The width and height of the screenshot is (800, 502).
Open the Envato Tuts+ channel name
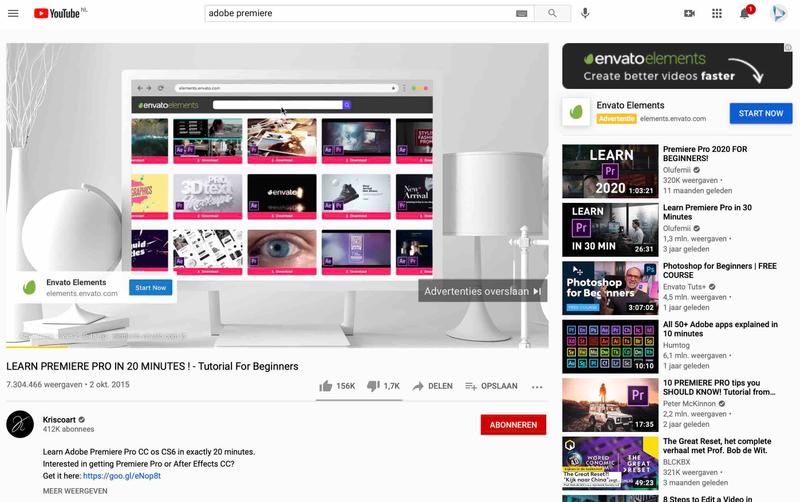click(684, 287)
